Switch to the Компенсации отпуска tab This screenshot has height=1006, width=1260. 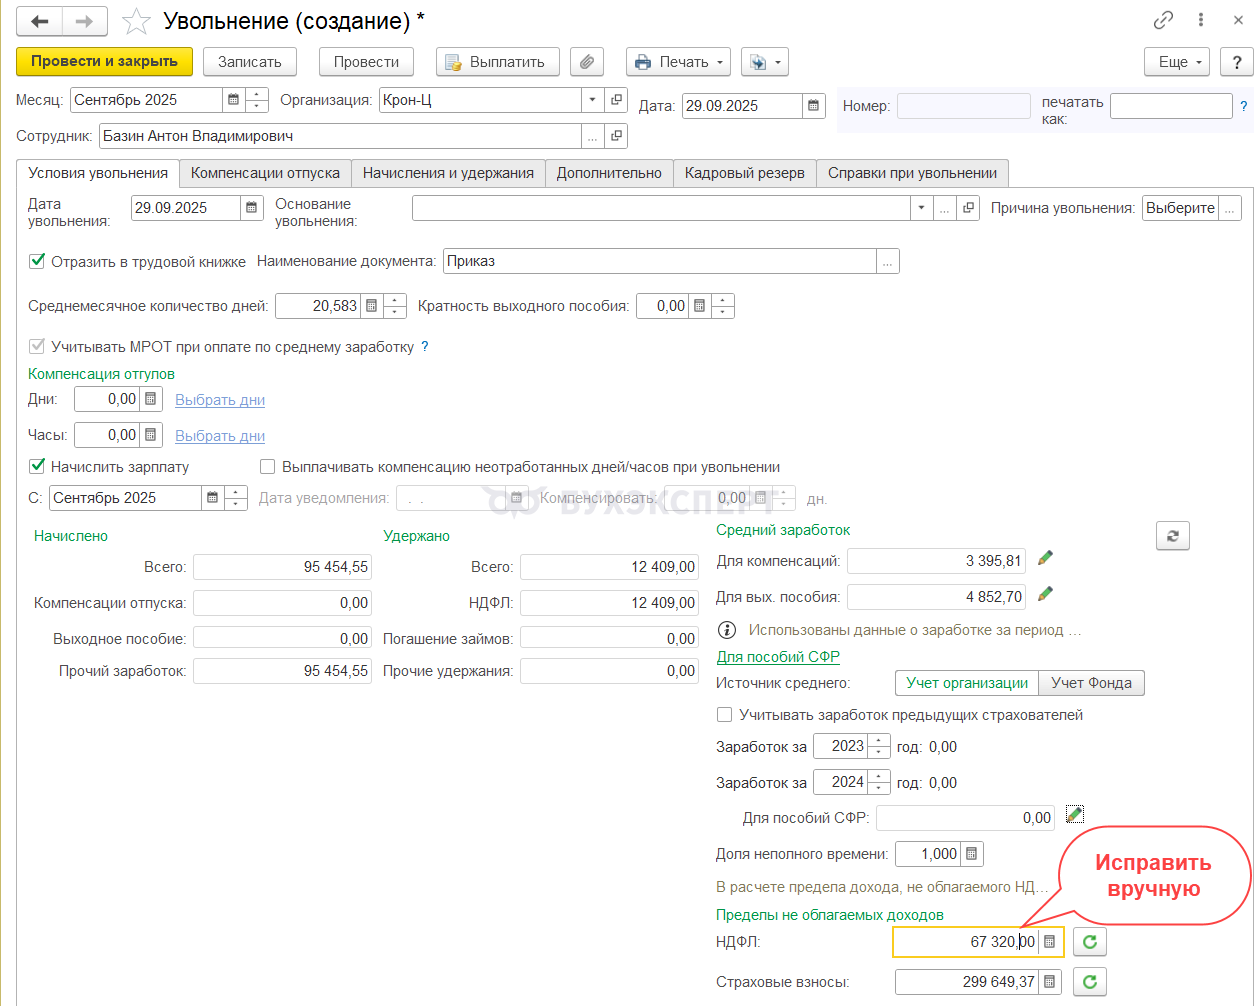(265, 173)
